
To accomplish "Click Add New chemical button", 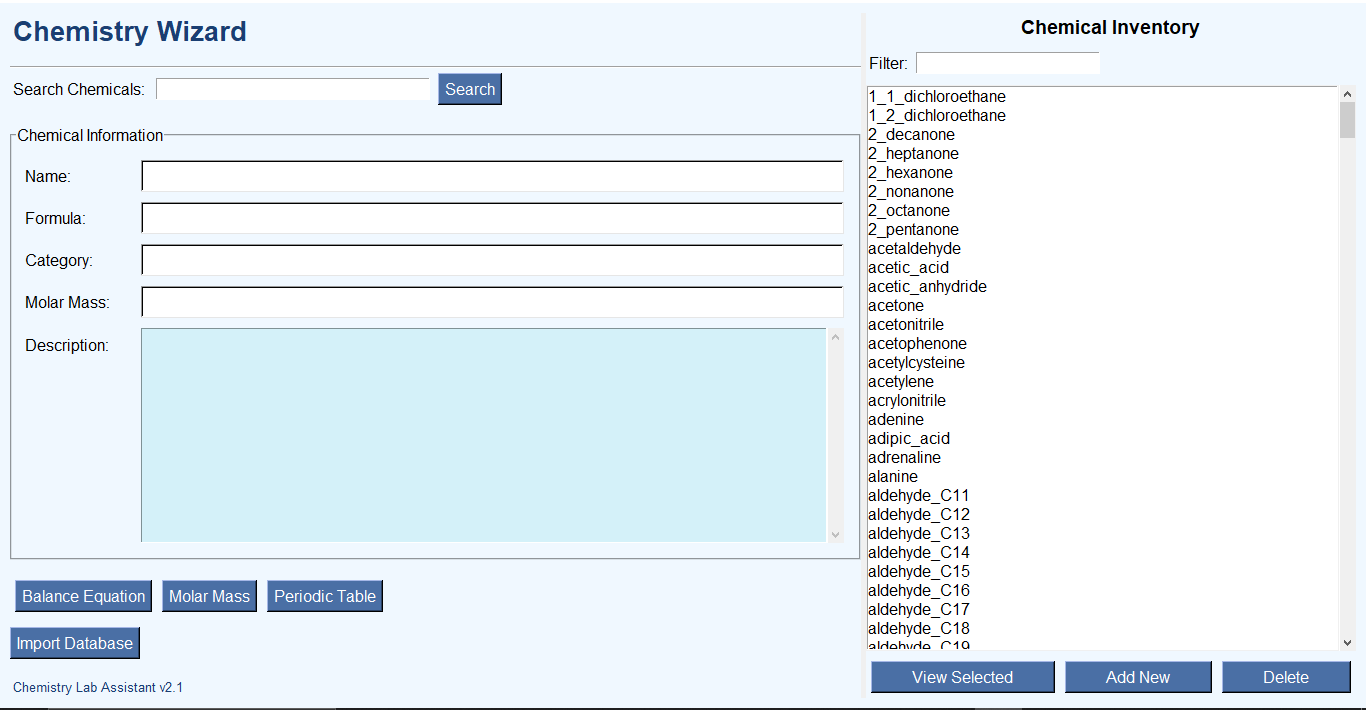I will point(1138,677).
